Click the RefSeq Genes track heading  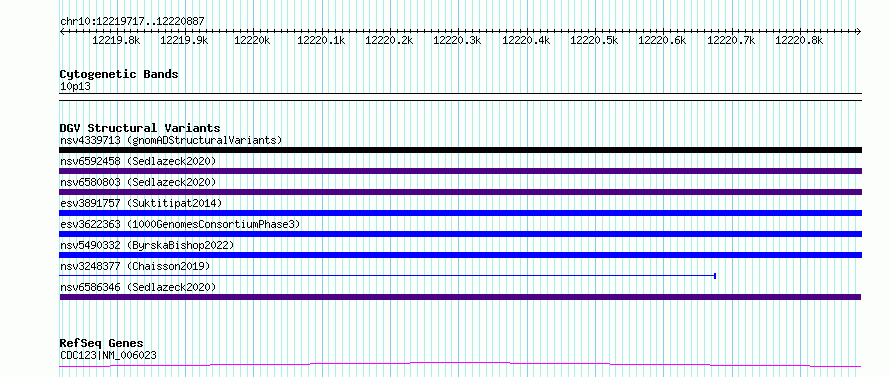coord(102,344)
